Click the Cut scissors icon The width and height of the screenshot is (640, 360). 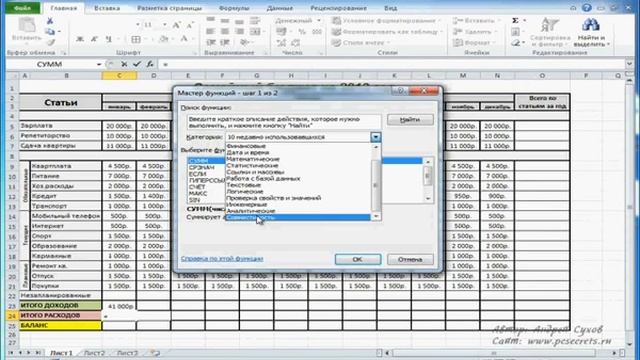[x=49, y=21]
